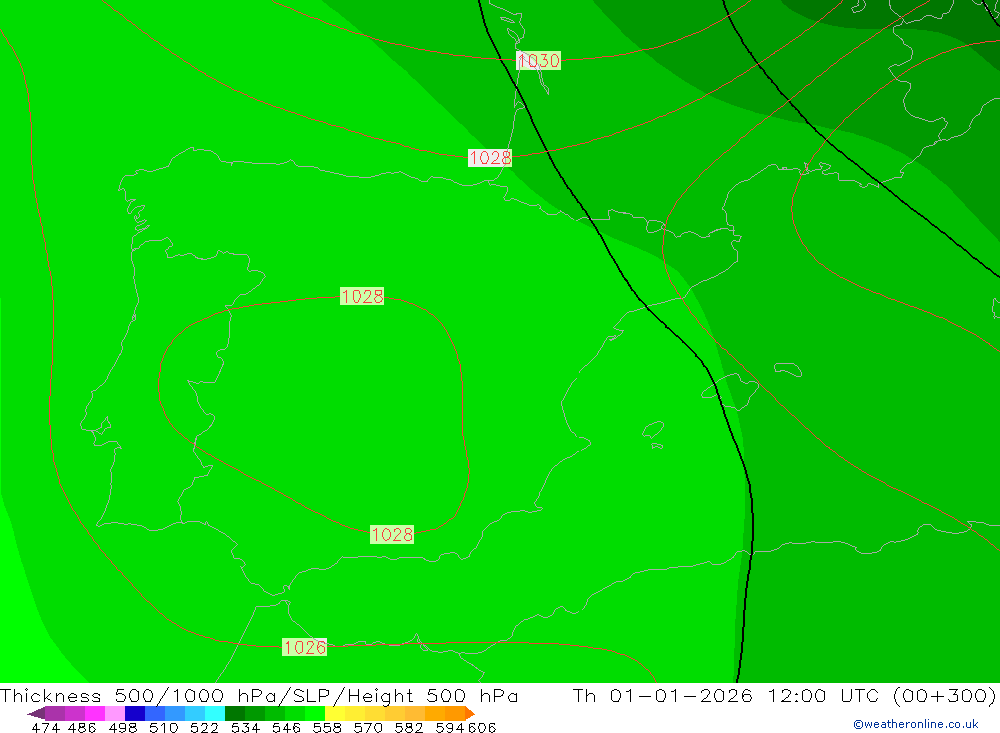Click the Th 01-01-2026 12:00 UTC timestamp

[x=784, y=695]
